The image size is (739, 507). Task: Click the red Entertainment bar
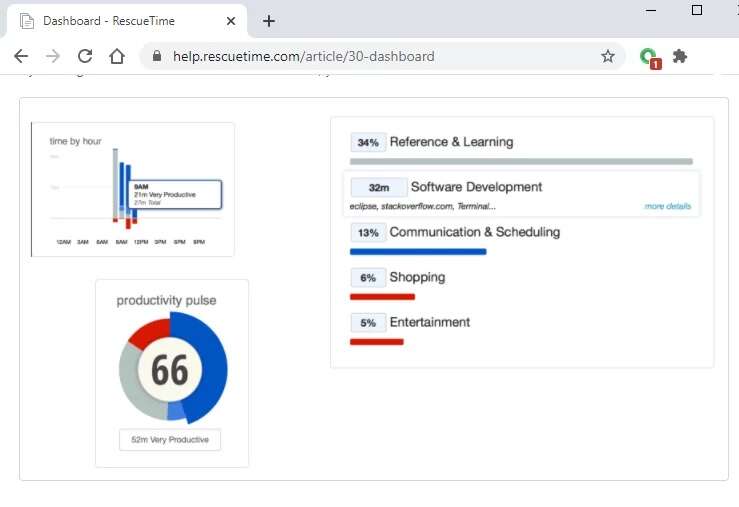pos(377,342)
